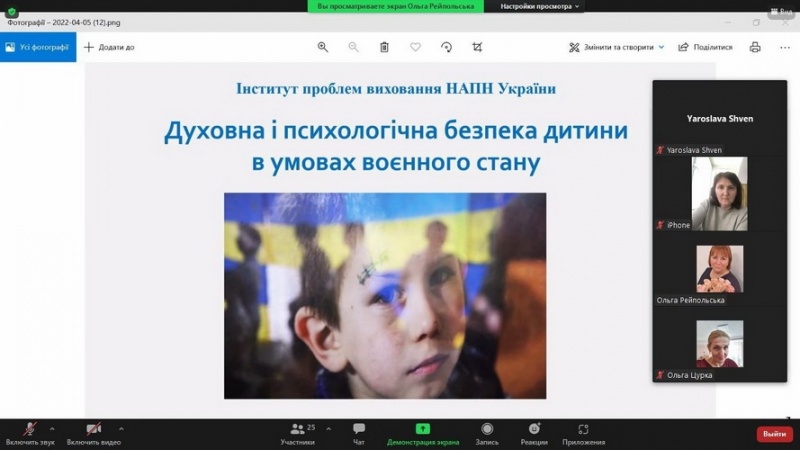This screenshot has width=800, height=450.
Task: Open Zoom chat panel (Чат)
Action: tap(359, 433)
